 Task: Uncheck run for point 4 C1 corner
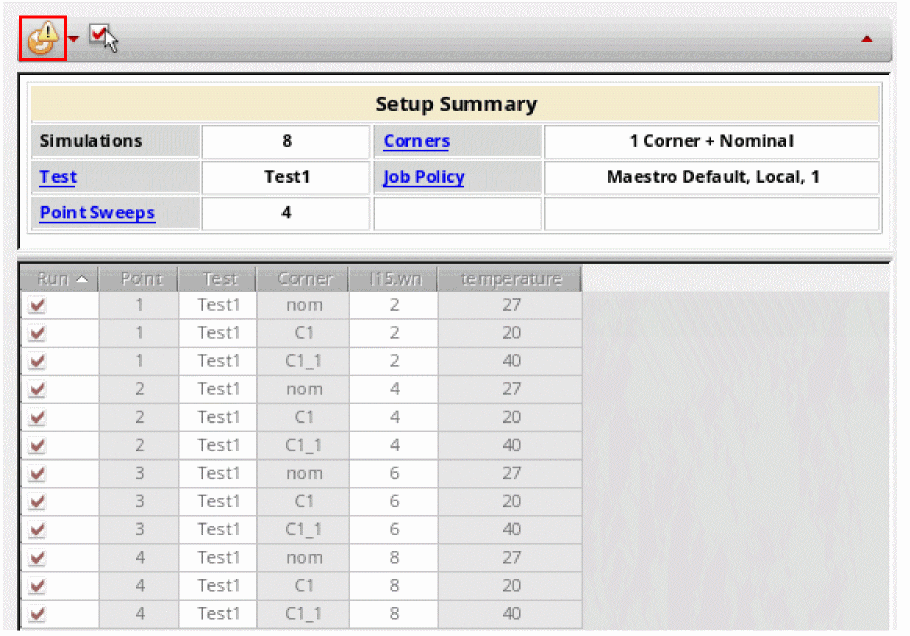click(37, 586)
